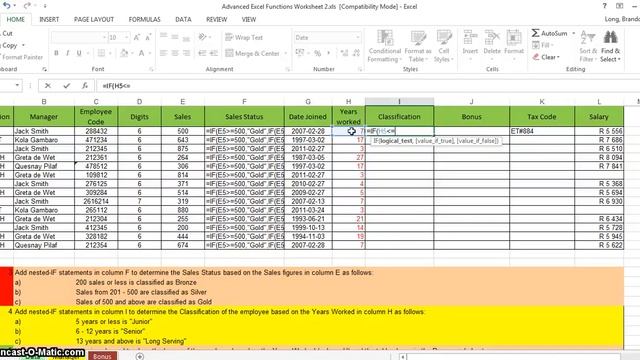
Task: Cancel the formula entry with X button
Action: [x=48, y=86]
